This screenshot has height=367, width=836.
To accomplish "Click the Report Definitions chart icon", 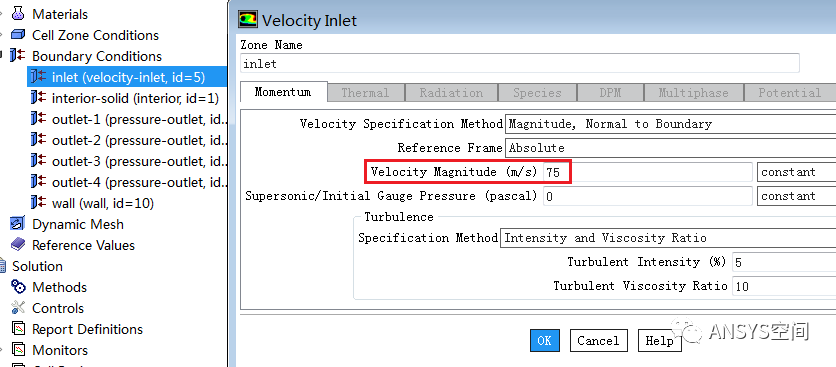I will click(19, 329).
